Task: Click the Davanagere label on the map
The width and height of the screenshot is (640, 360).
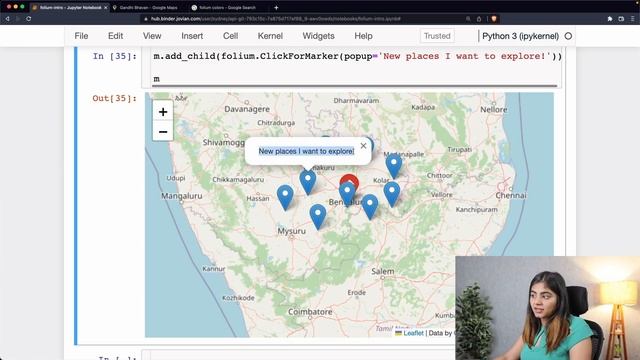Action: (x=247, y=109)
